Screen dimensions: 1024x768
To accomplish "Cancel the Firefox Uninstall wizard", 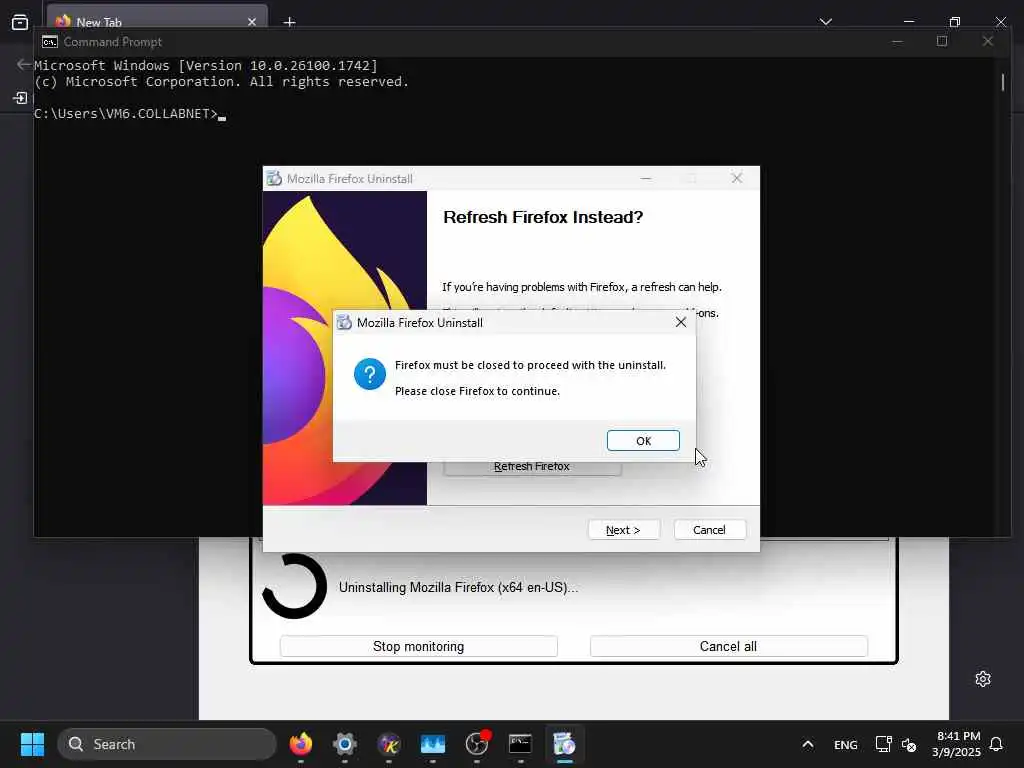I will 709,530.
